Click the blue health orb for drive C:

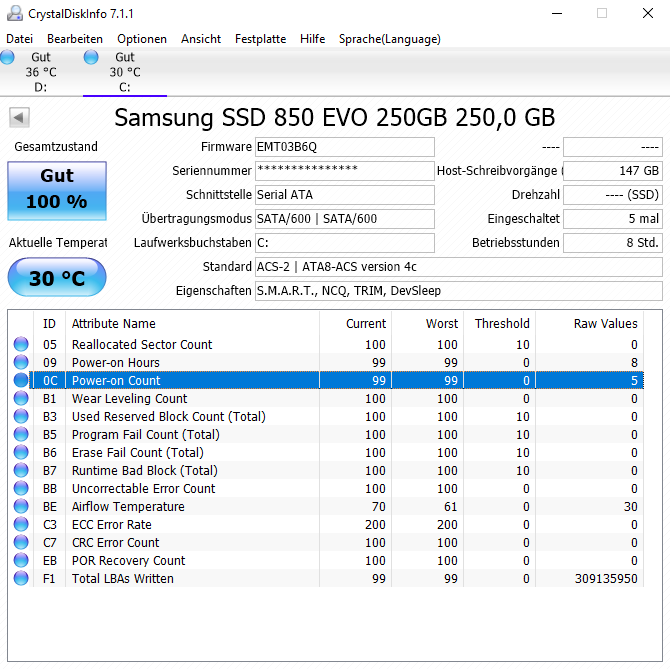coord(91,57)
